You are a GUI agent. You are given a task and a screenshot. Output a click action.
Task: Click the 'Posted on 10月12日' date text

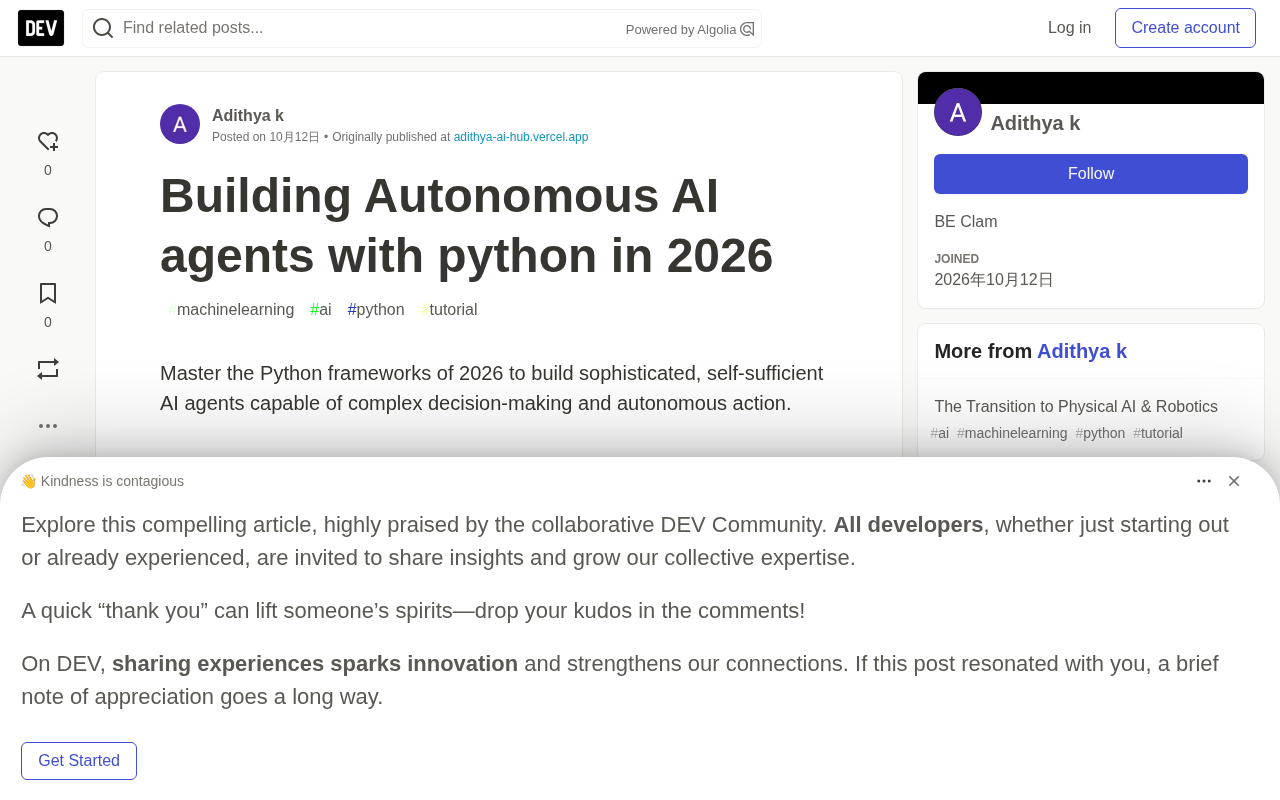266,137
